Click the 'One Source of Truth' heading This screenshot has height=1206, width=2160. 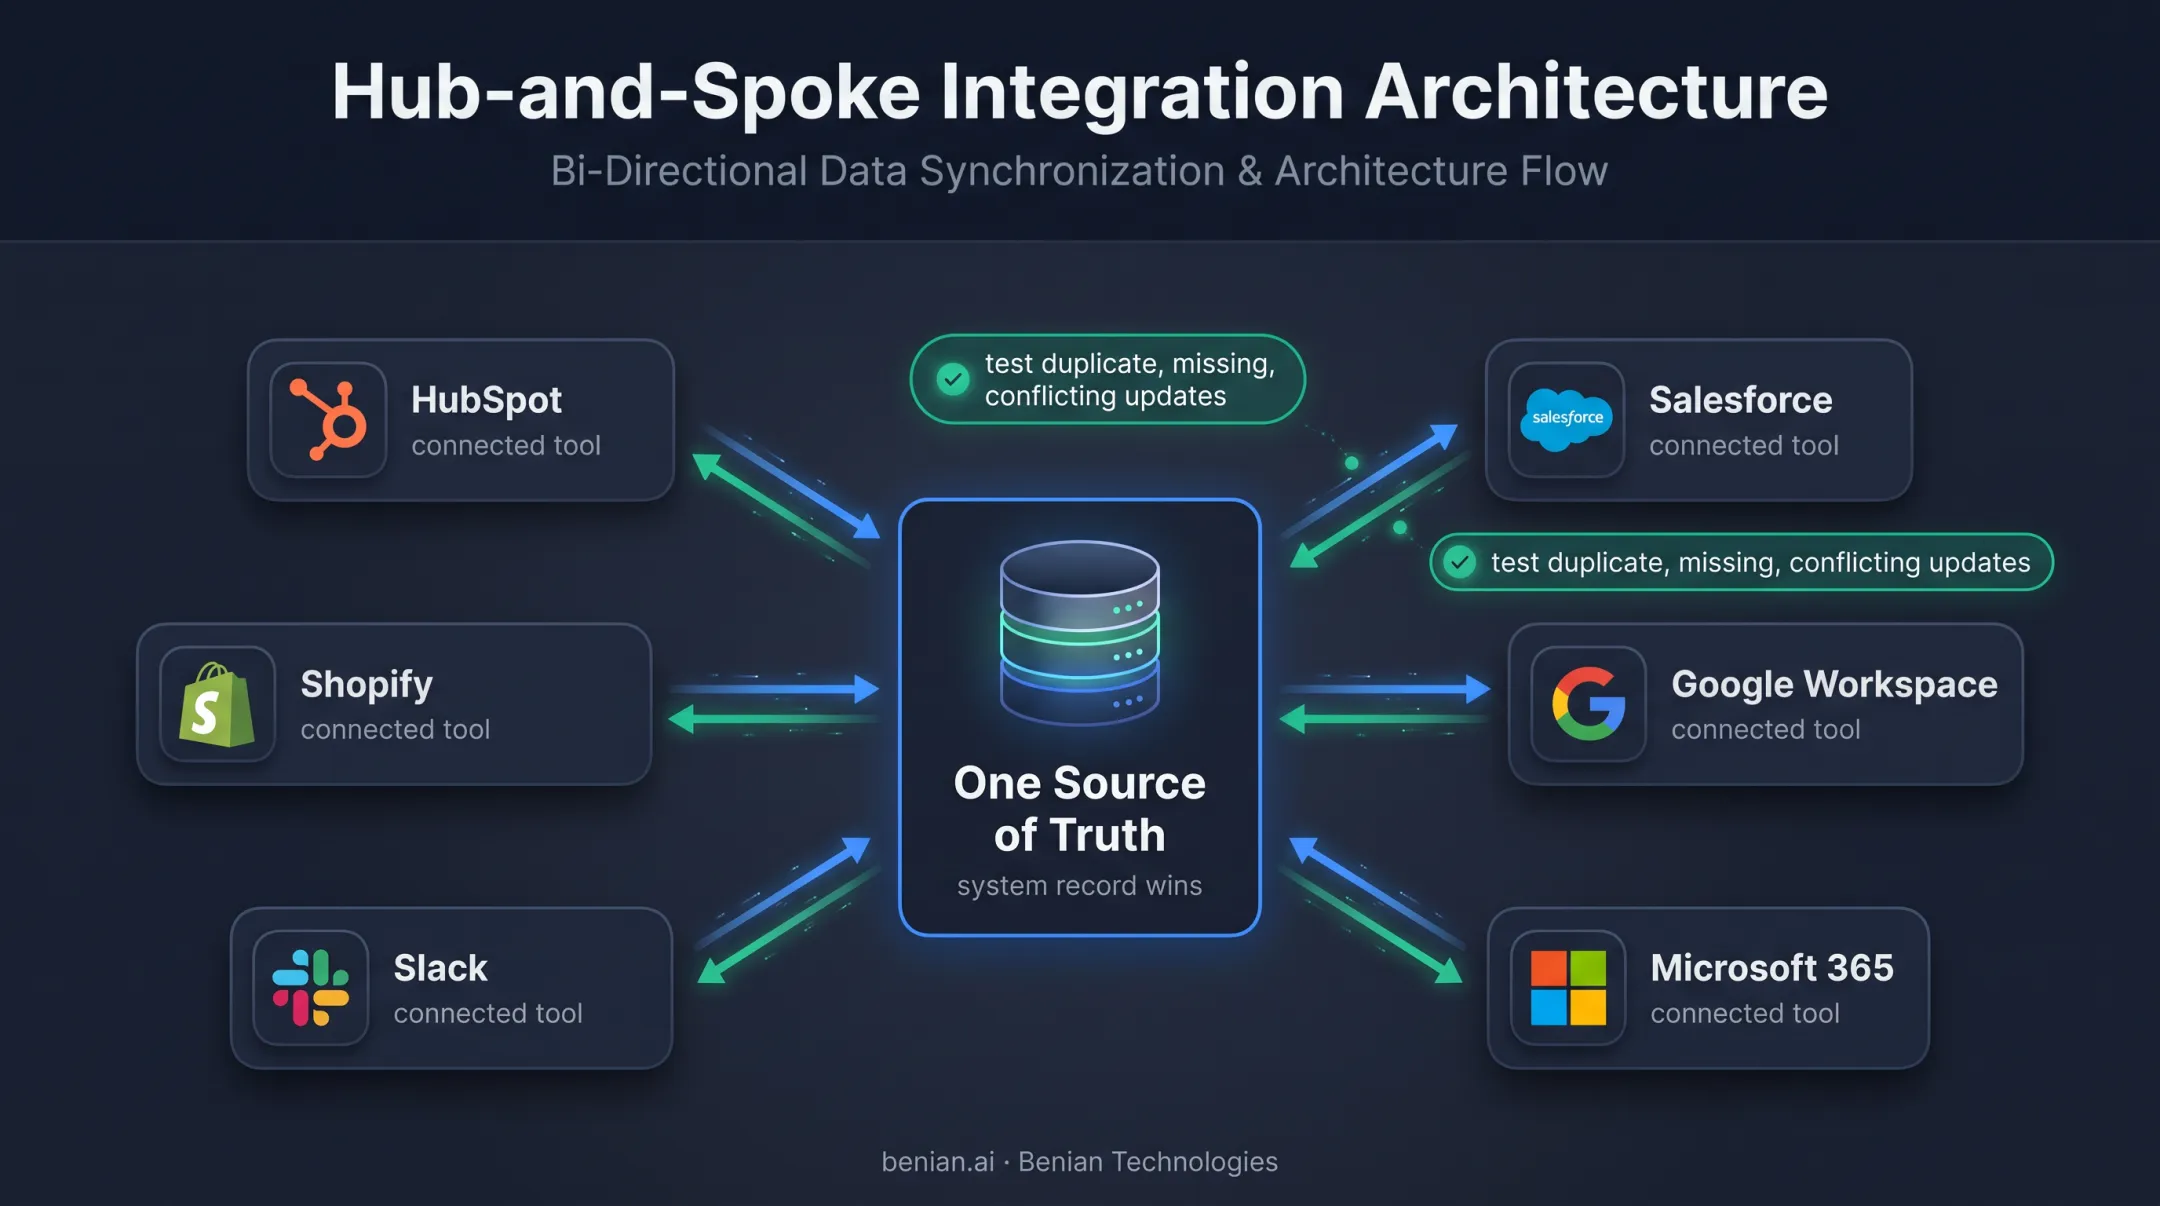1080,808
